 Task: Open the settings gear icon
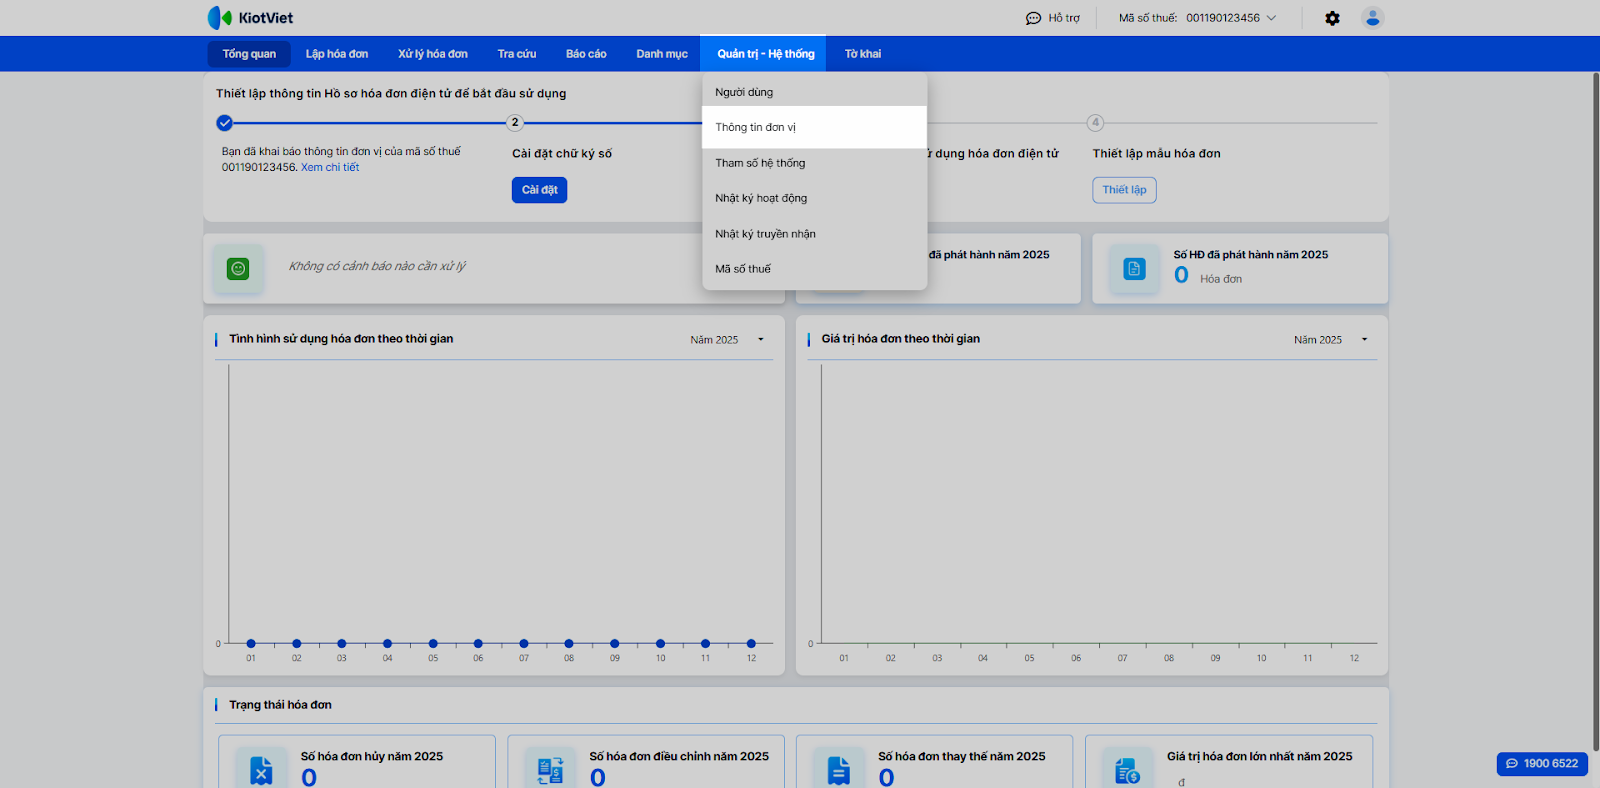click(x=1332, y=18)
